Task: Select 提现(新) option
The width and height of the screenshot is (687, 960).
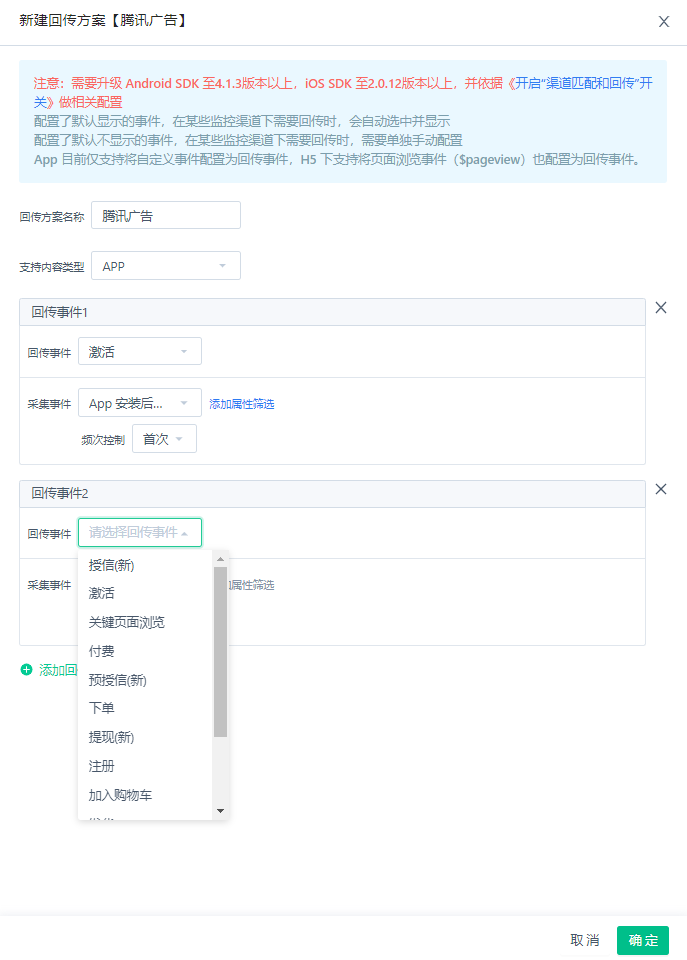Action: (145, 737)
